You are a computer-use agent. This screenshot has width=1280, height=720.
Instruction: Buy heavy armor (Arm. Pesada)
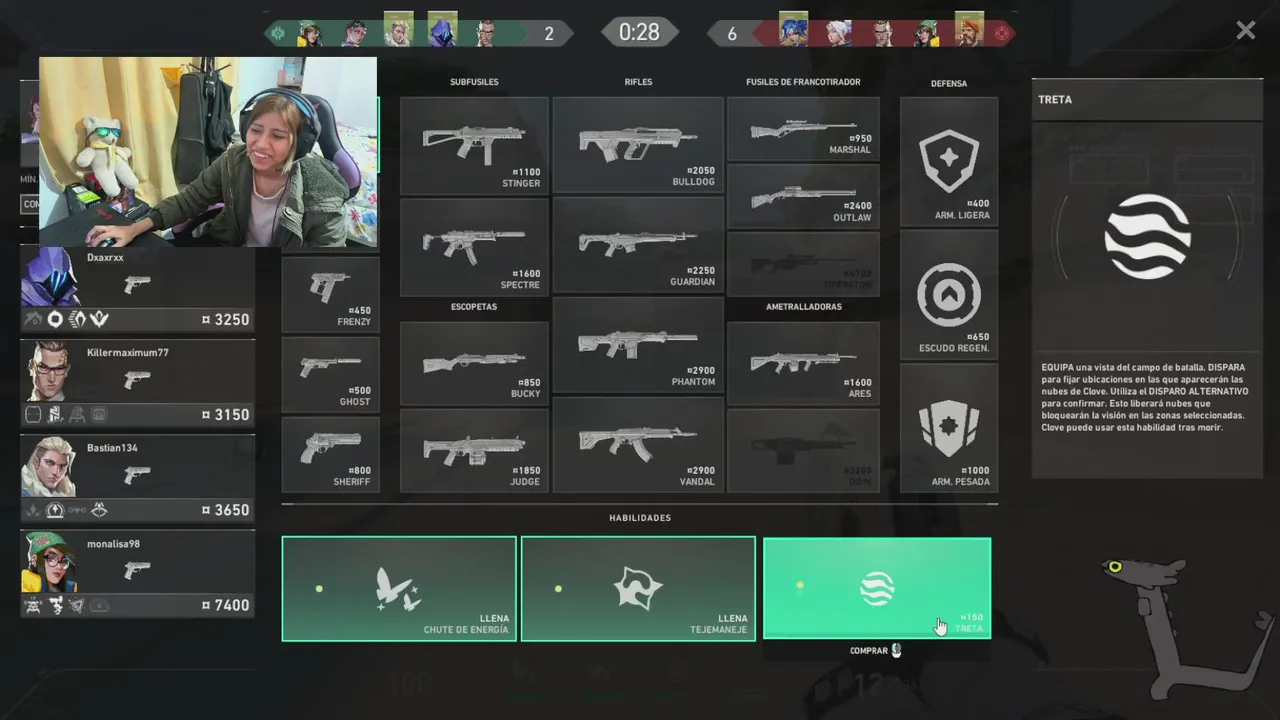point(949,428)
